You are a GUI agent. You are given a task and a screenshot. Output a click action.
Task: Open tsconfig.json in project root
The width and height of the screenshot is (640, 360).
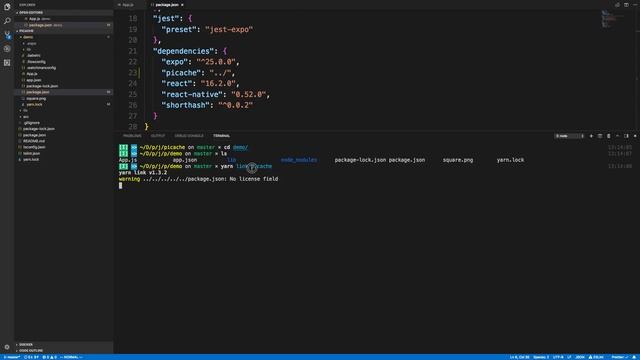[34, 147]
